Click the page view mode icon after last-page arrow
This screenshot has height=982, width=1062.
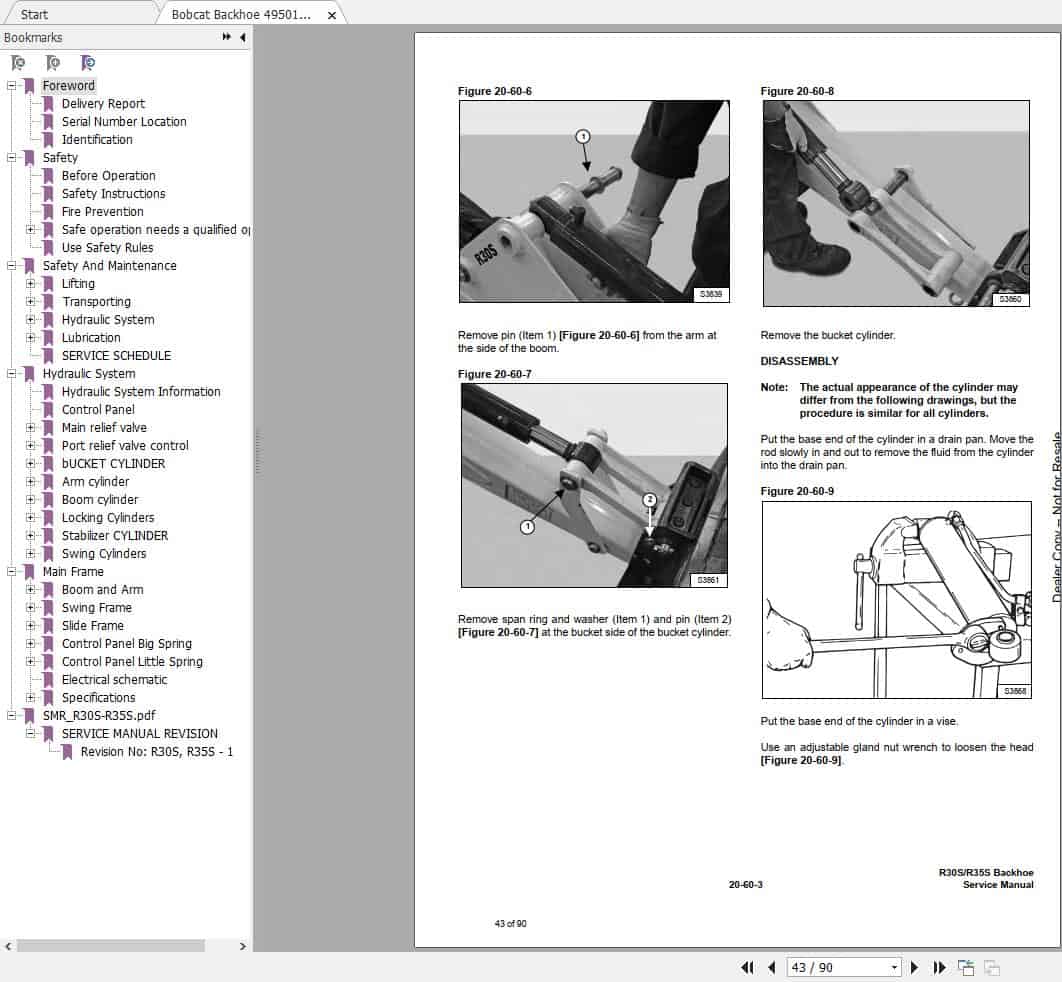(966, 967)
